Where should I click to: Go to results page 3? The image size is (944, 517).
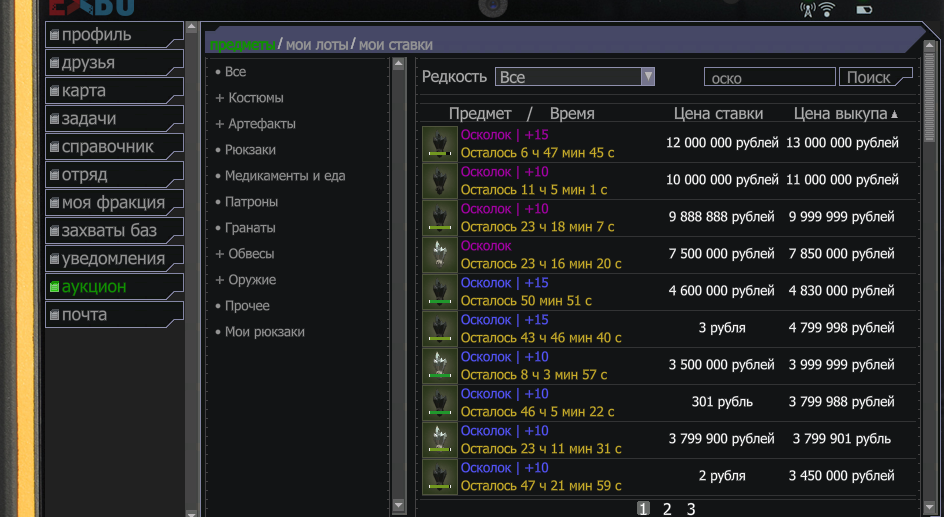tap(691, 509)
